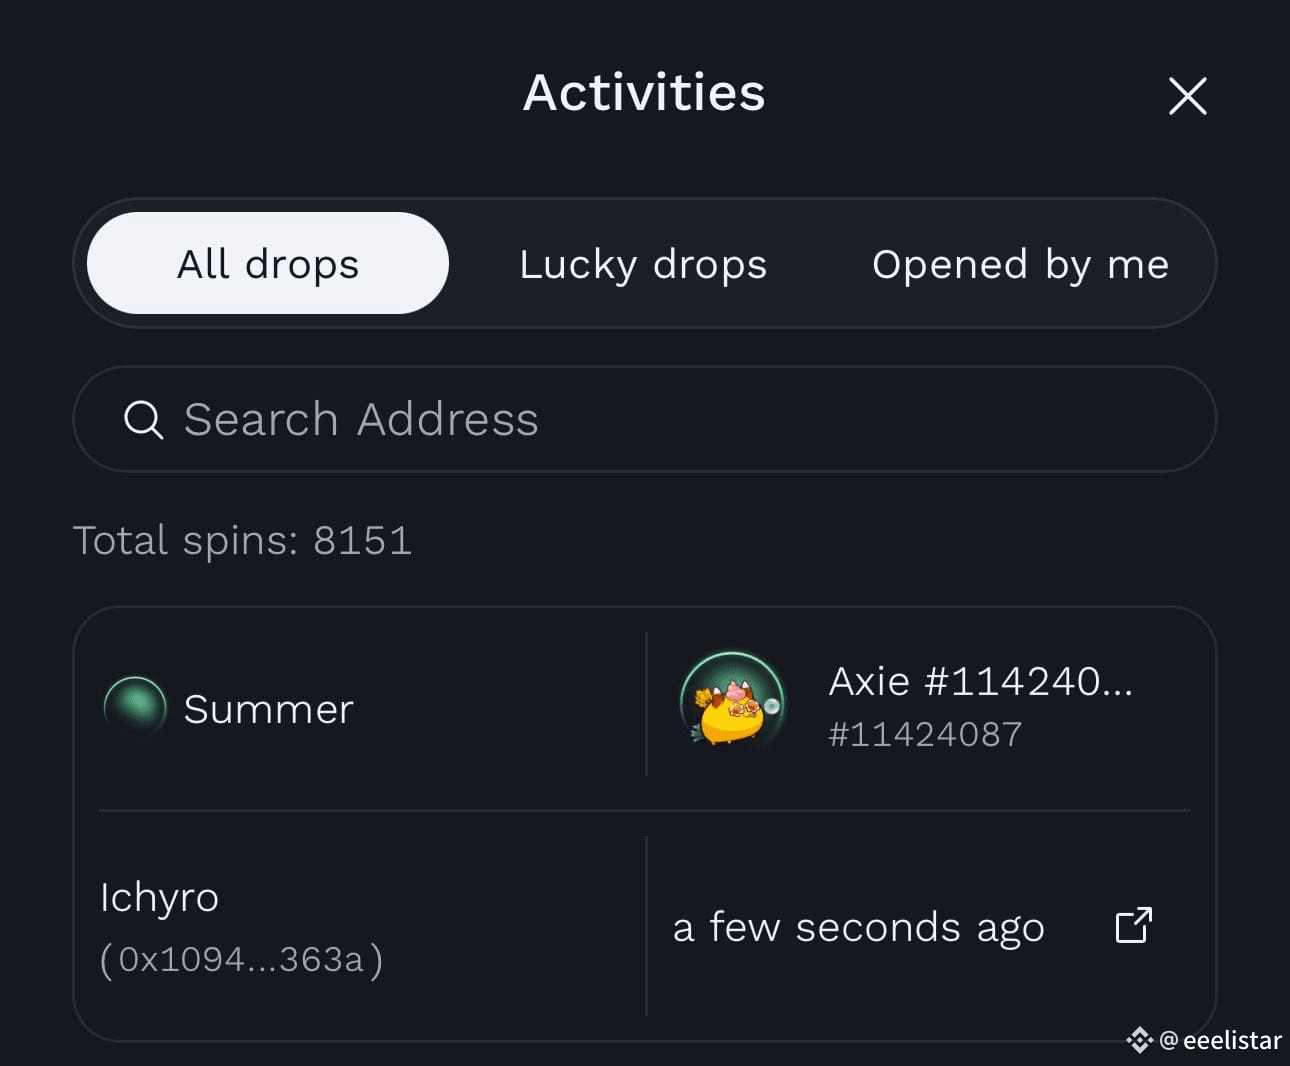Click the Summer label text
This screenshot has height=1066, width=1290.
tap(269, 709)
